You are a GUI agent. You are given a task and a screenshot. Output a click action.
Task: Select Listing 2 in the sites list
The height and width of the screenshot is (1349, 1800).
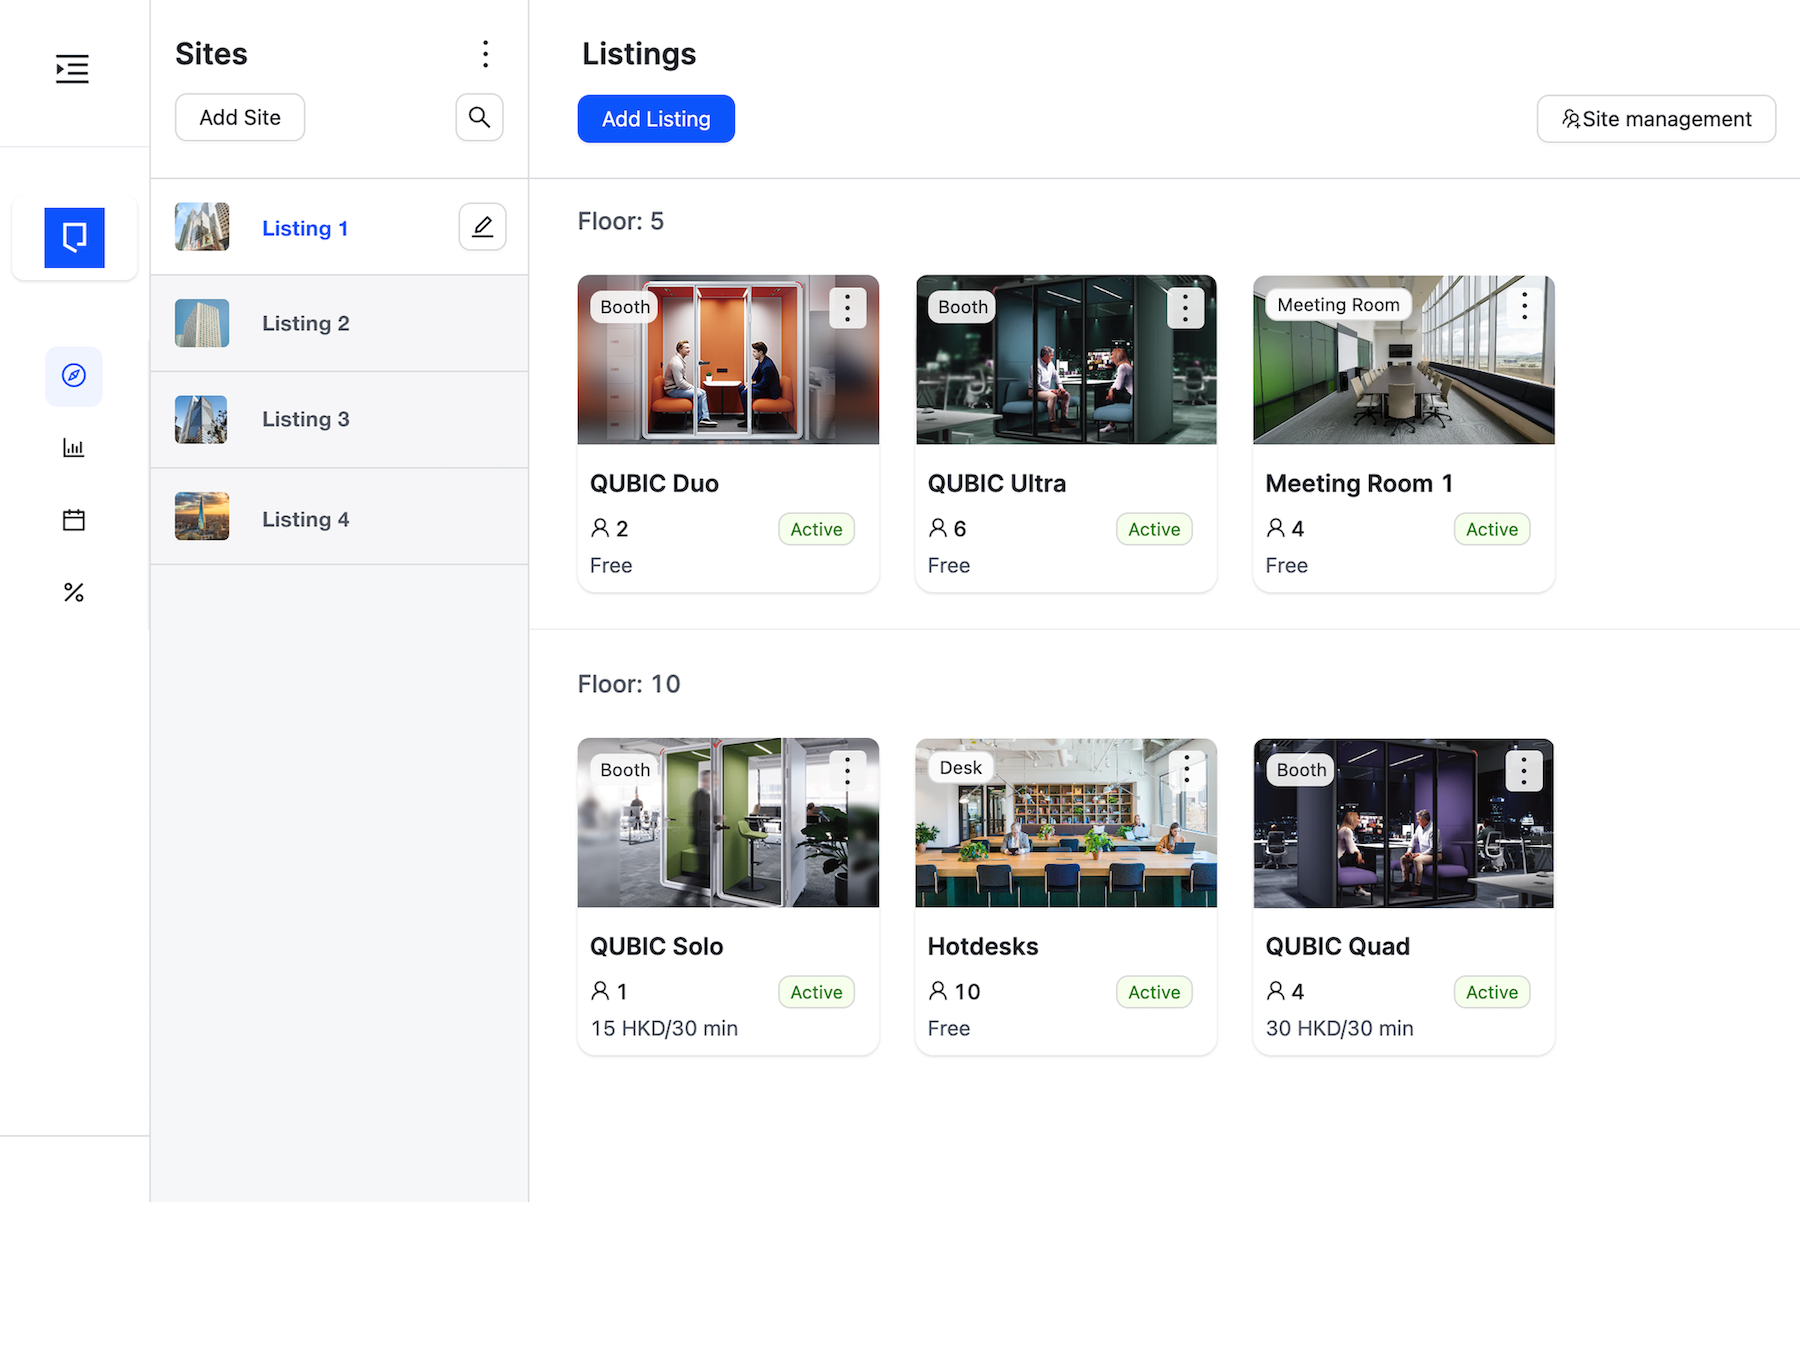(305, 324)
